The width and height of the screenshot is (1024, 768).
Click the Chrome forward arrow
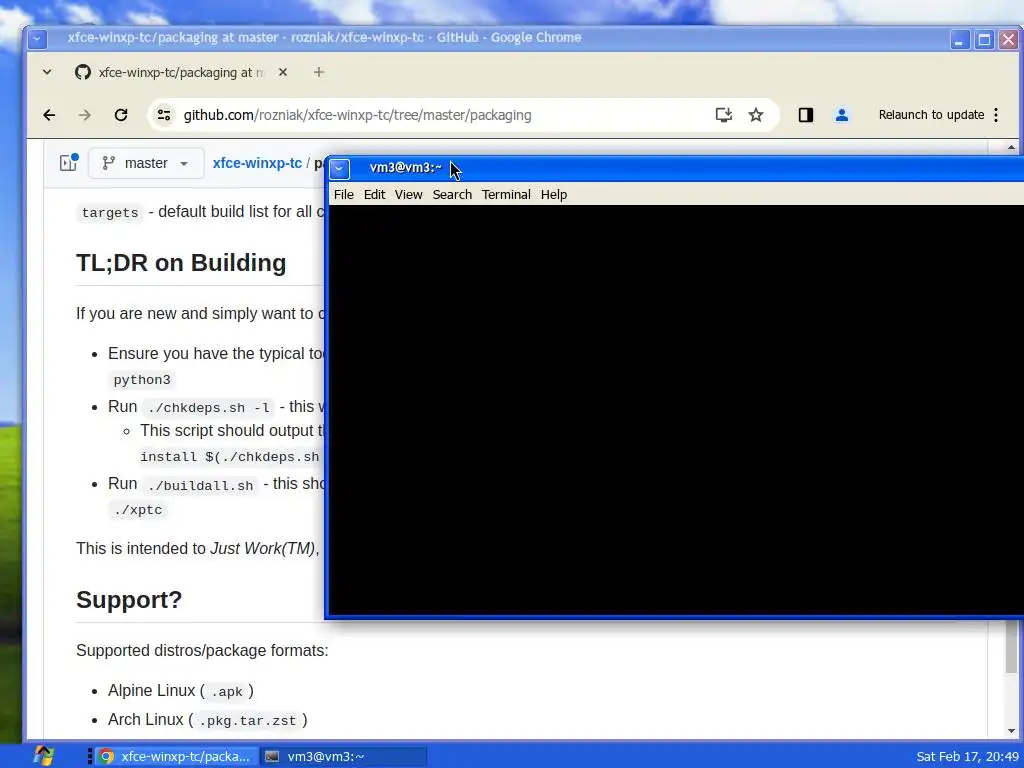[x=85, y=115]
